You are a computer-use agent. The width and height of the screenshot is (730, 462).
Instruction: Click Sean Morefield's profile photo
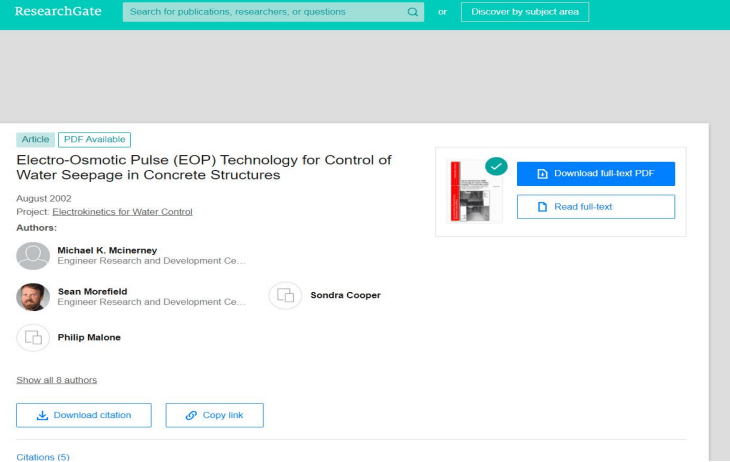(33, 297)
